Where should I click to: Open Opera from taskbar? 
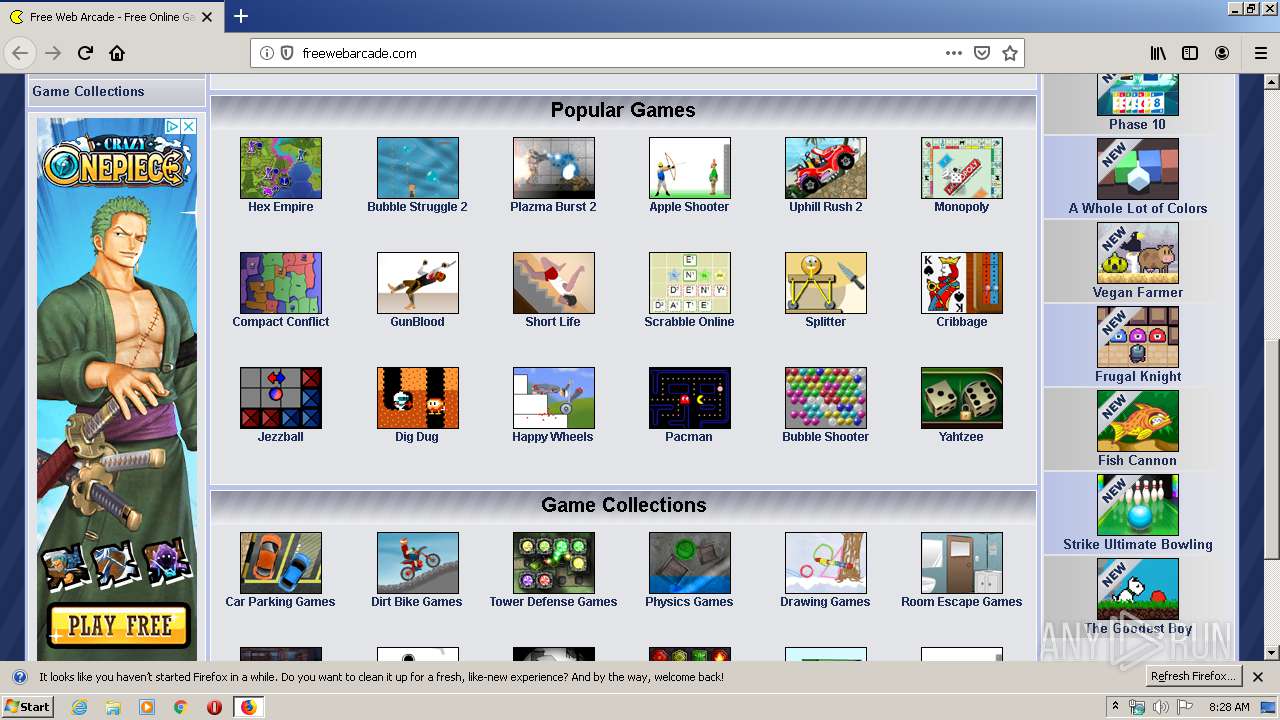(214, 707)
